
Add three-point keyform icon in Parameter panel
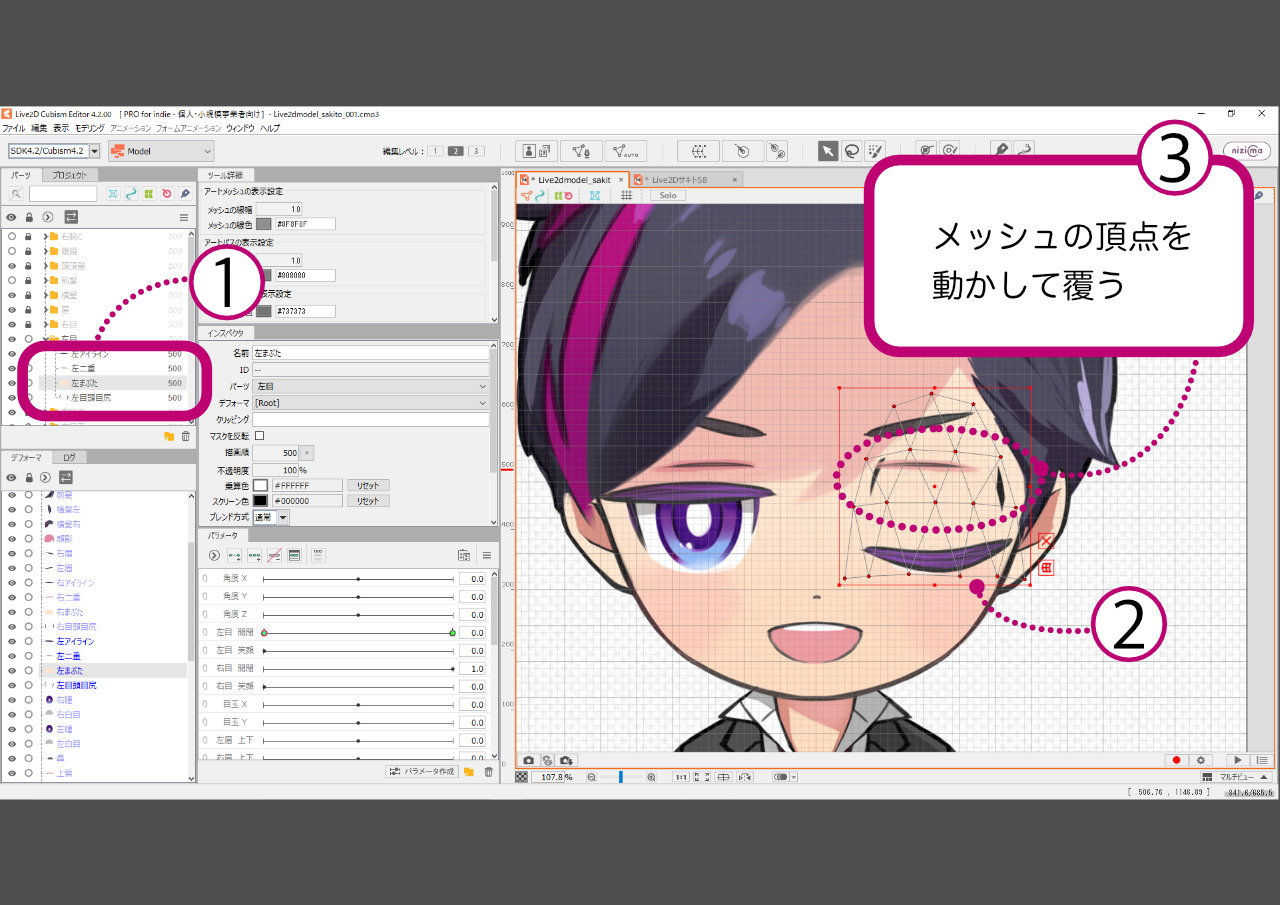[254, 555]
